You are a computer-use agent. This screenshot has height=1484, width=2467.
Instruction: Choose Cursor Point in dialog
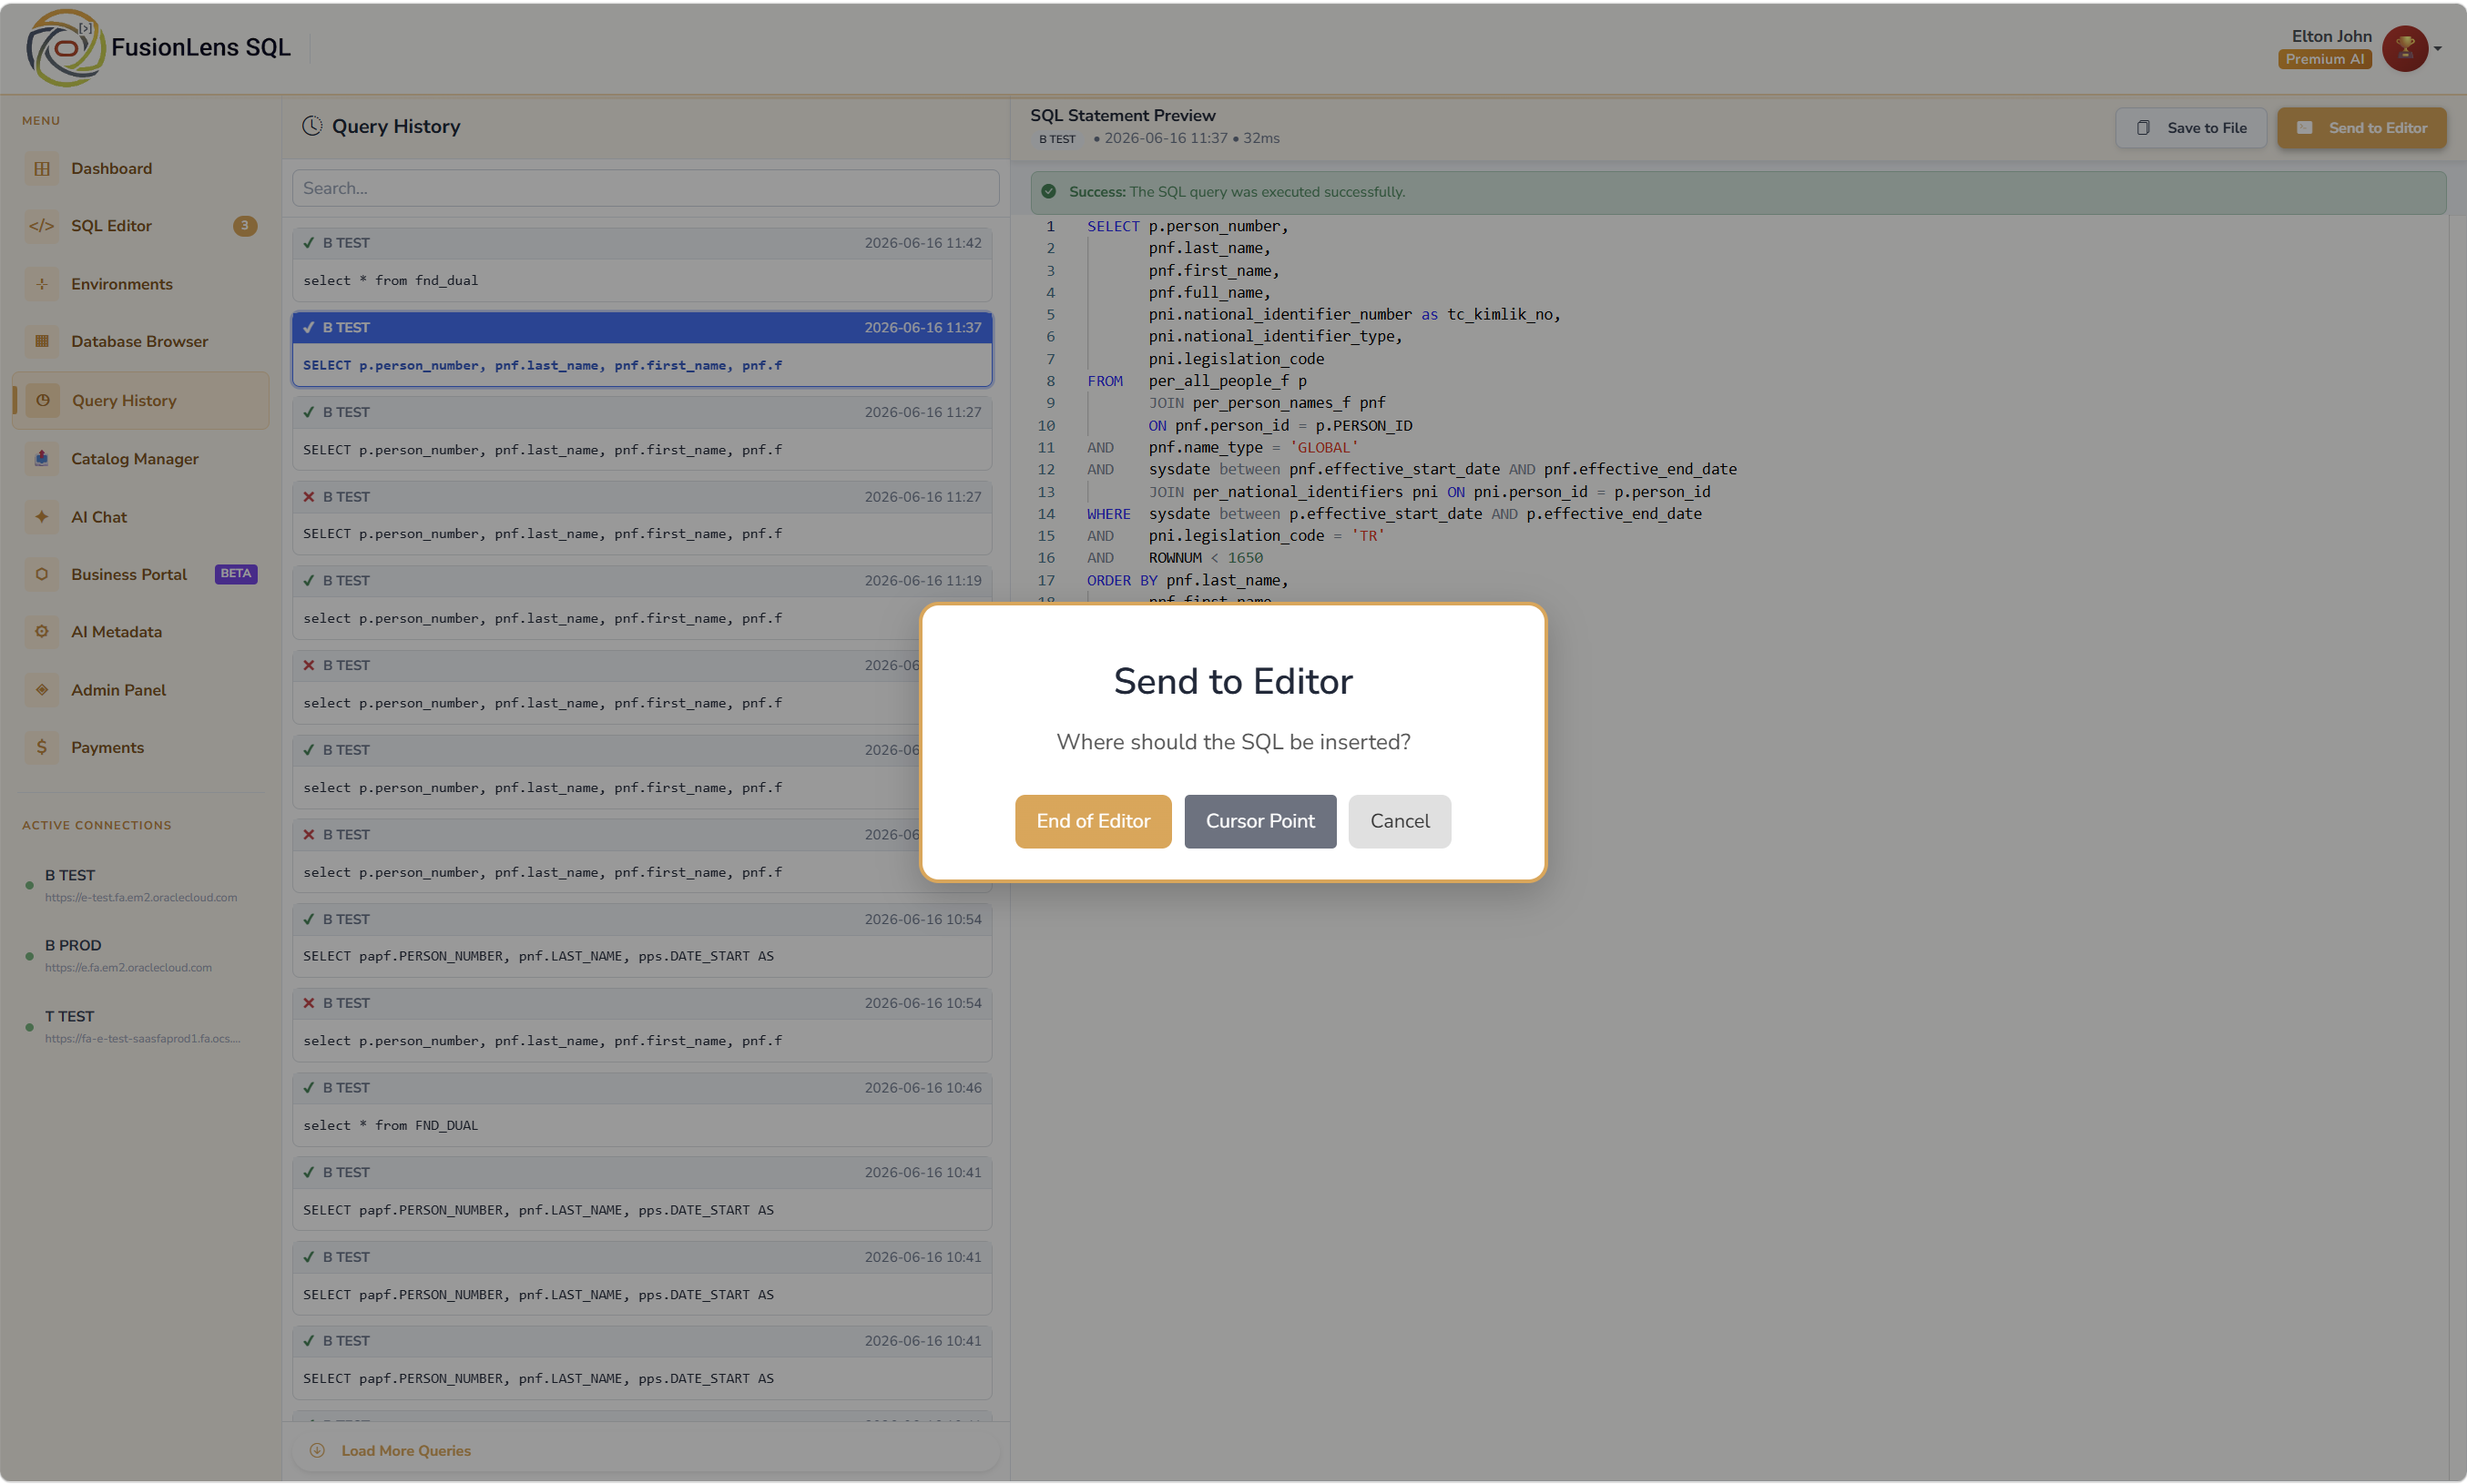coord(1260,822)
